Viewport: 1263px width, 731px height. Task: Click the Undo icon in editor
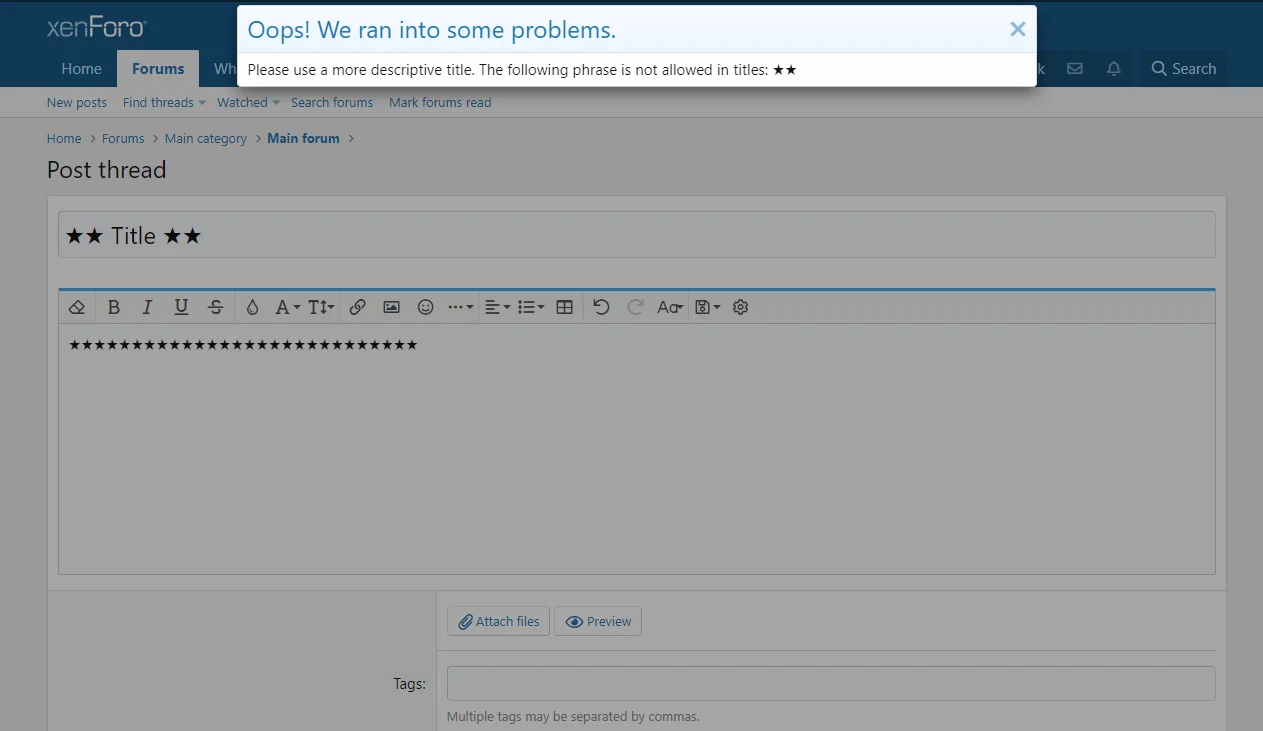click(601, 308)
